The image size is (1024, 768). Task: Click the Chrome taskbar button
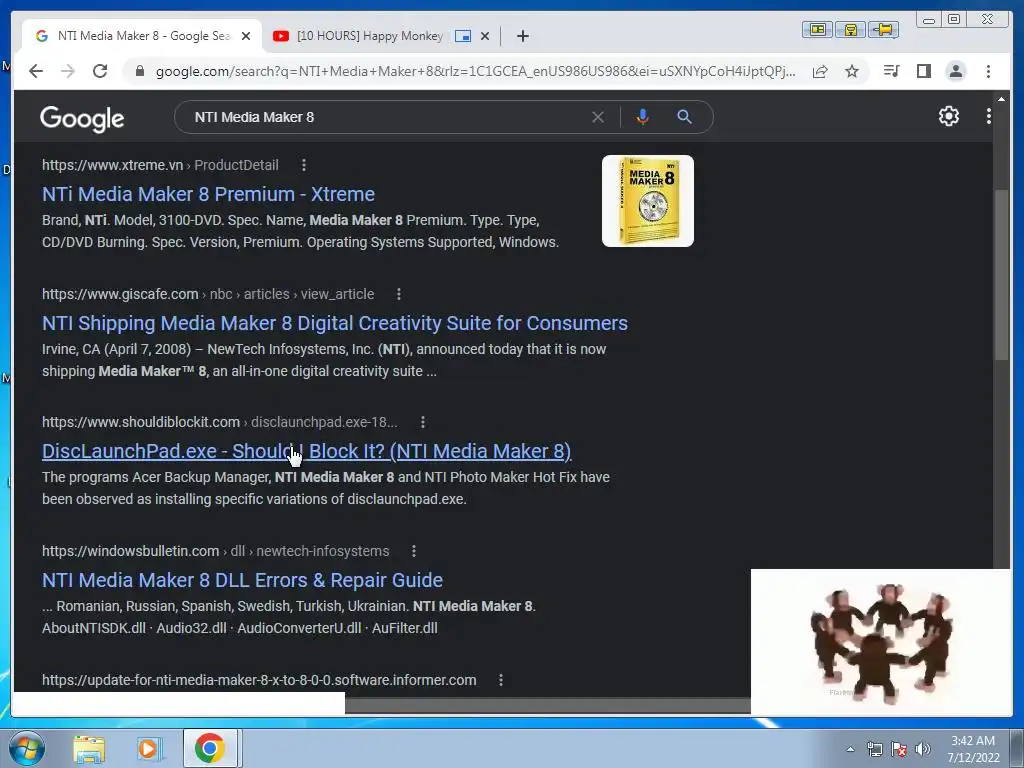210,748
